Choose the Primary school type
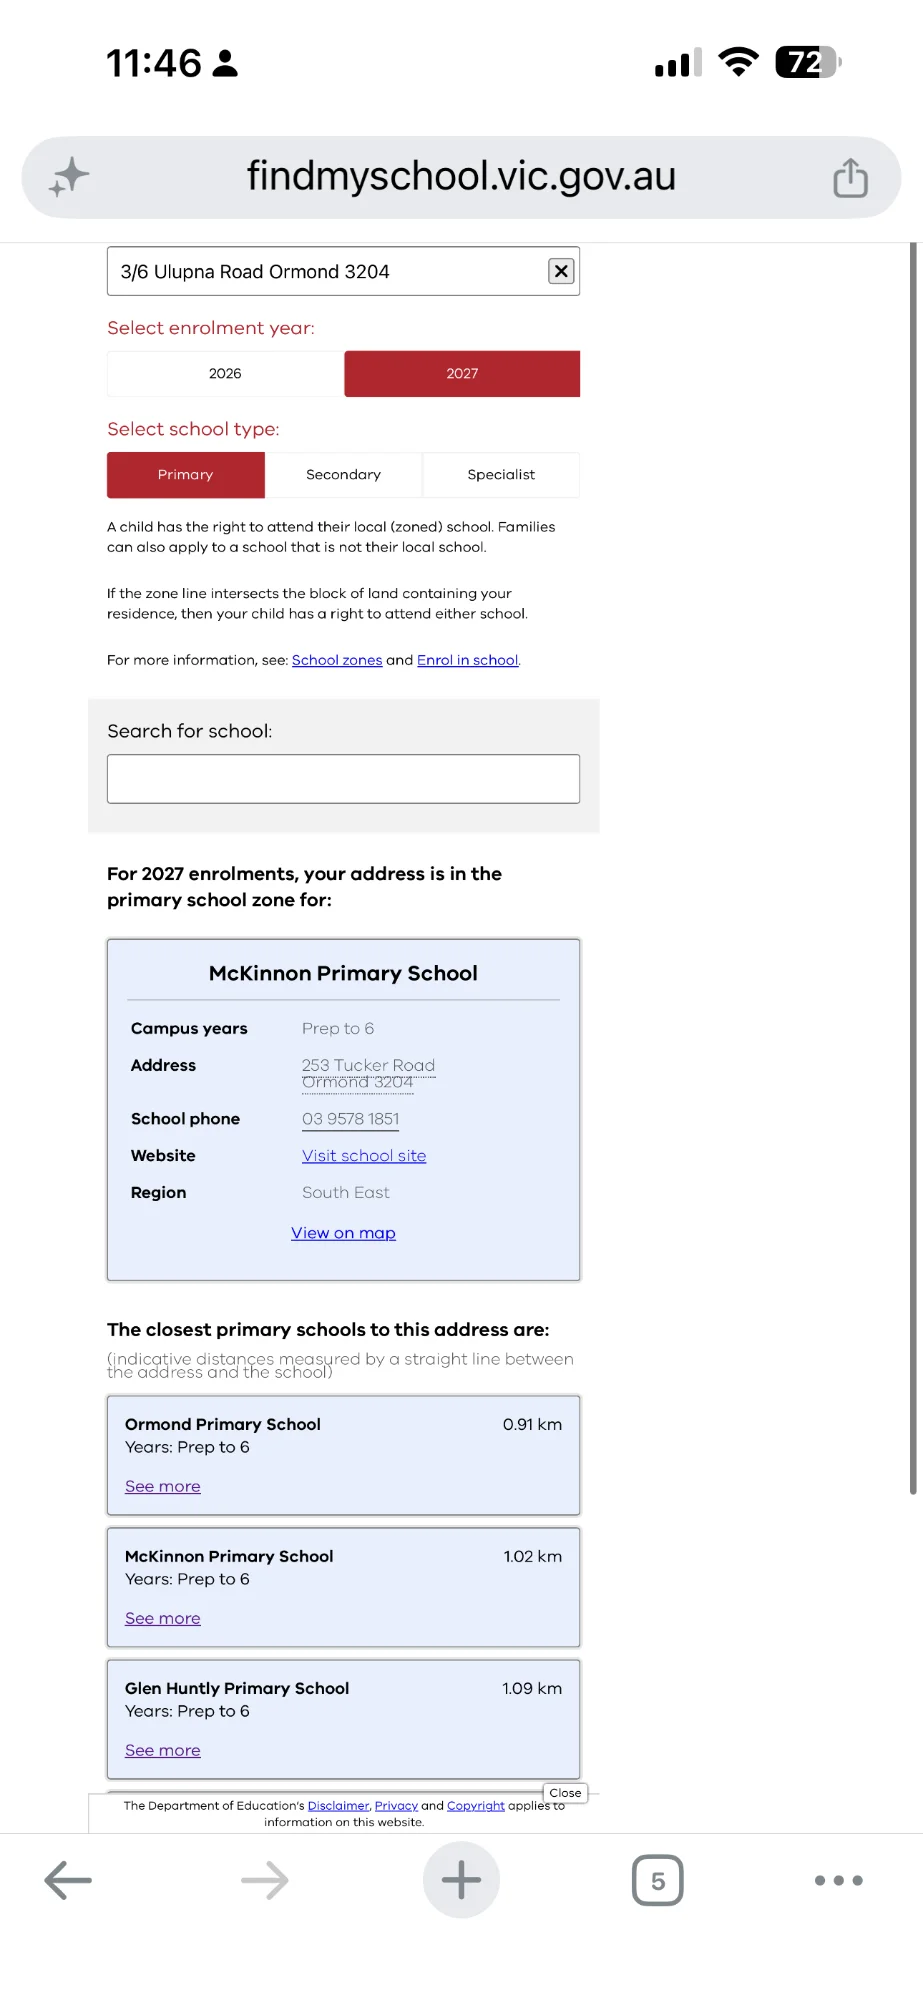Viewport: 923px width, 2000px height. (x=186, y=475)
